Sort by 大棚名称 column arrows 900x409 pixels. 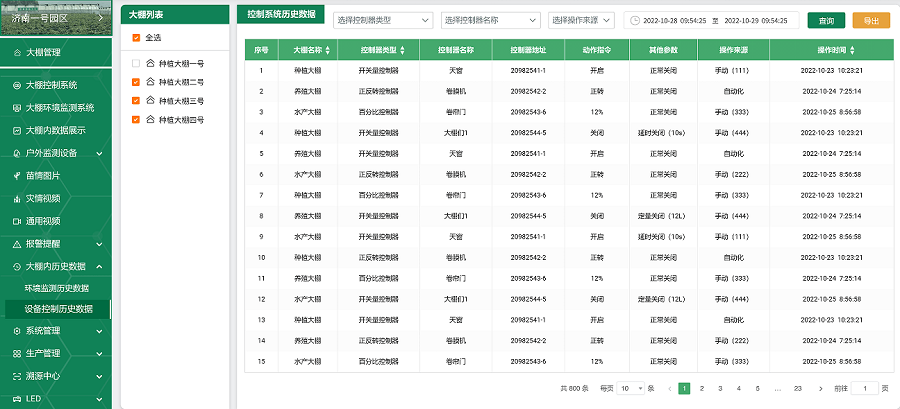pyautogui.click(x=328, y=50)
